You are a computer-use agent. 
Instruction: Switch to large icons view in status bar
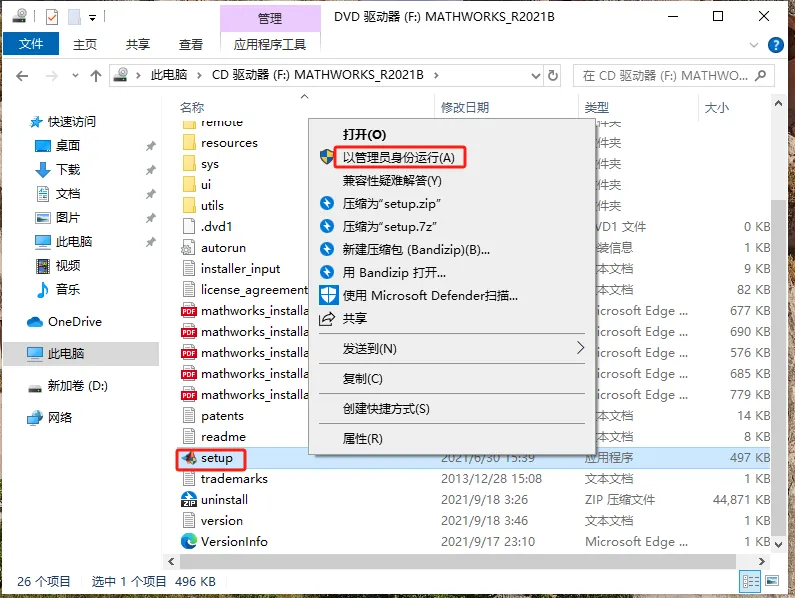[x=772, y=581]
